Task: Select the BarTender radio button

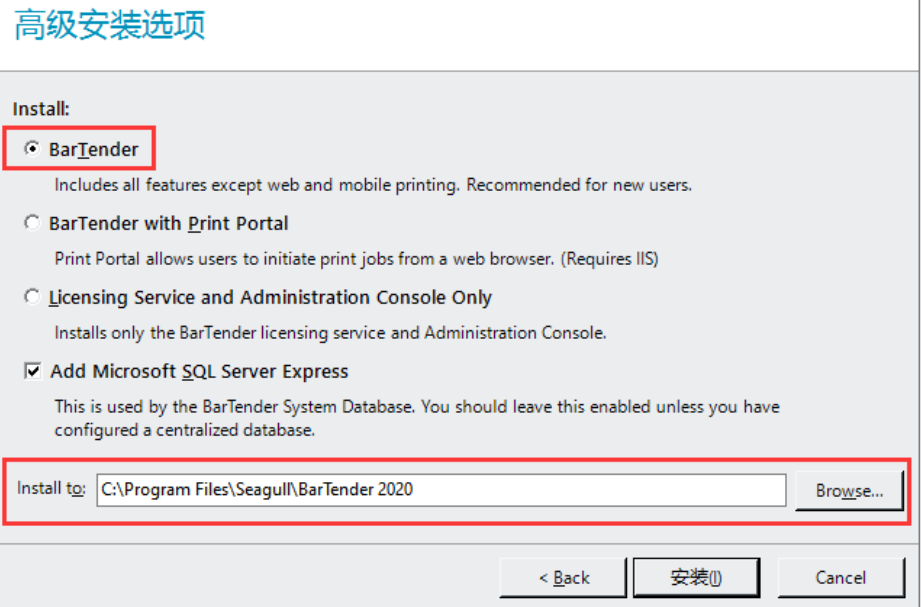Action: [x=33, y=149]
